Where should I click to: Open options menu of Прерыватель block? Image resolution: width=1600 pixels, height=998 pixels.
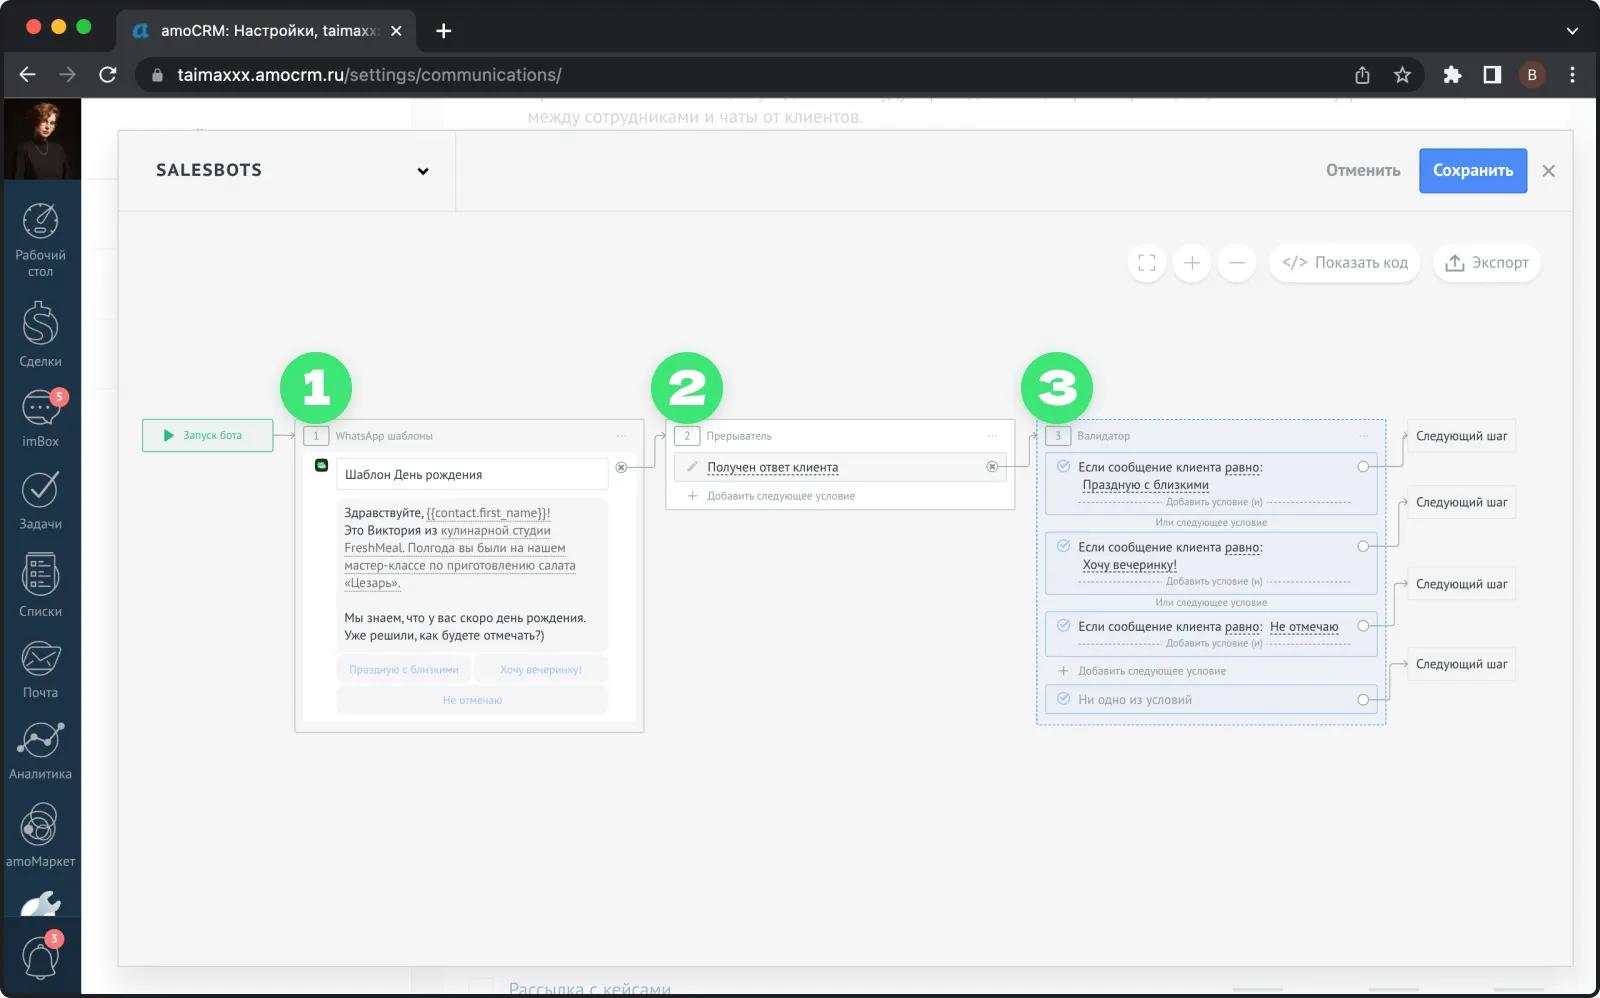[x=992, y=436]
